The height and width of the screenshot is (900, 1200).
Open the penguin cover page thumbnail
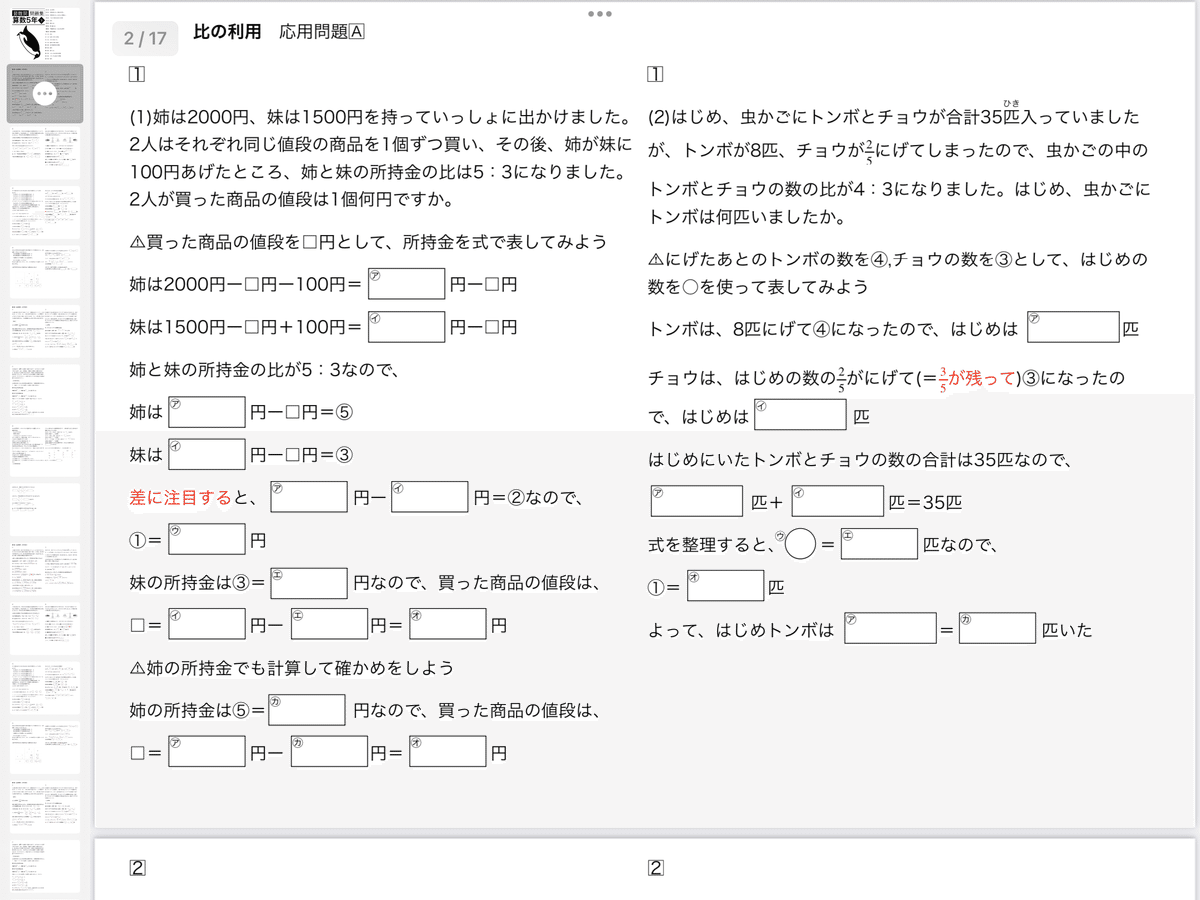pos(45,35)
